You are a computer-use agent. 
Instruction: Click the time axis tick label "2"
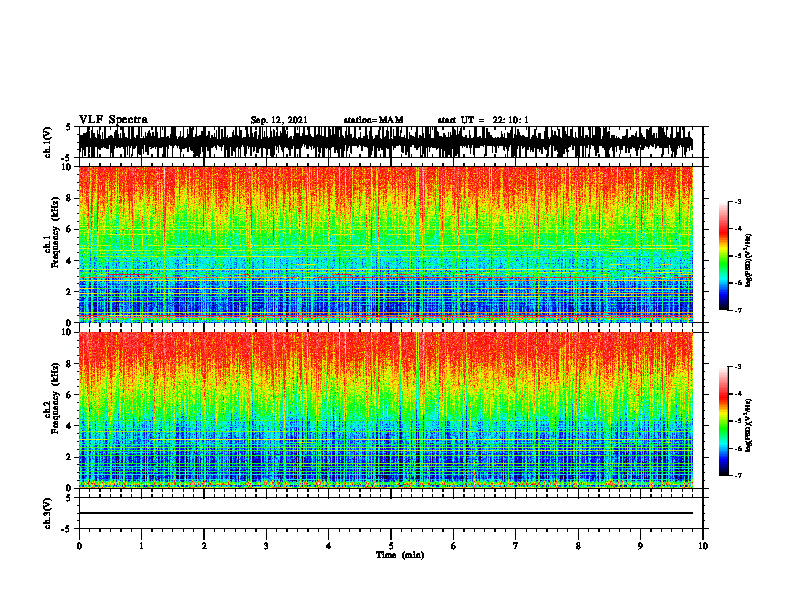(x=204, y=546)
